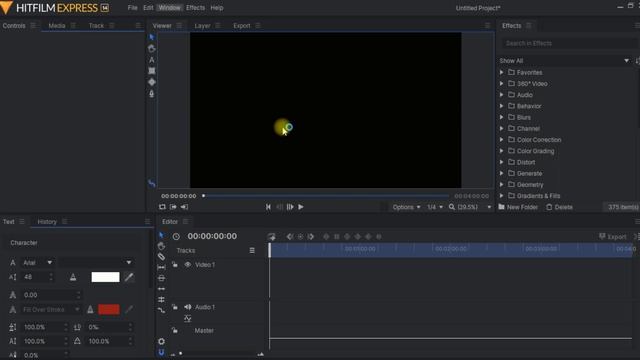Toggle loop playback in Viewer
Viewport: 640px width, 360px height.
[162, 207]
